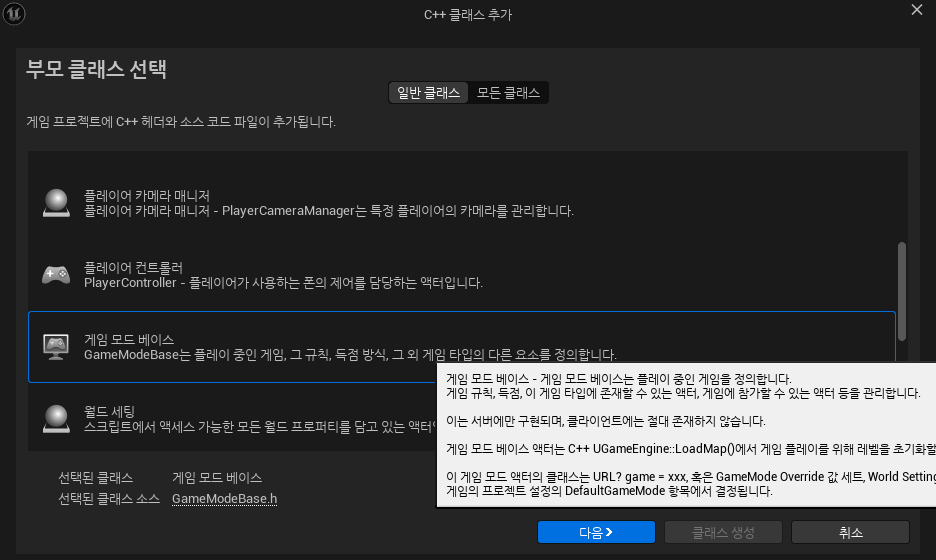This screenshot has width=936, height=560.
Task: Click the PlayerCameraManager description line
Action: [329, 211]
